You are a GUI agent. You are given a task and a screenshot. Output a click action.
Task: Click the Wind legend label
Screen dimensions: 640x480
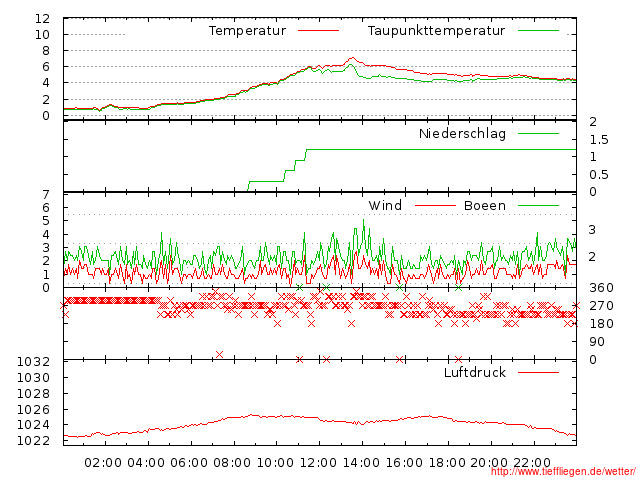385,206
